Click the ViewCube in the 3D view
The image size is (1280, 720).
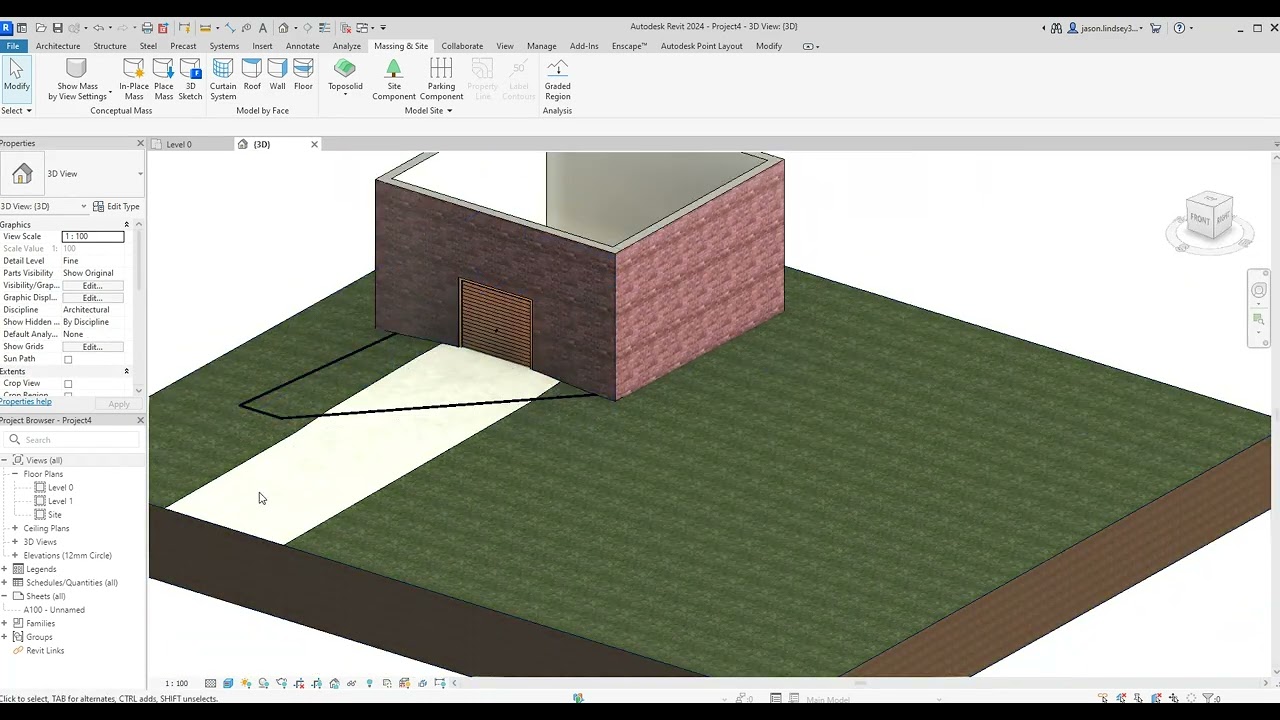coord(1209,218)
